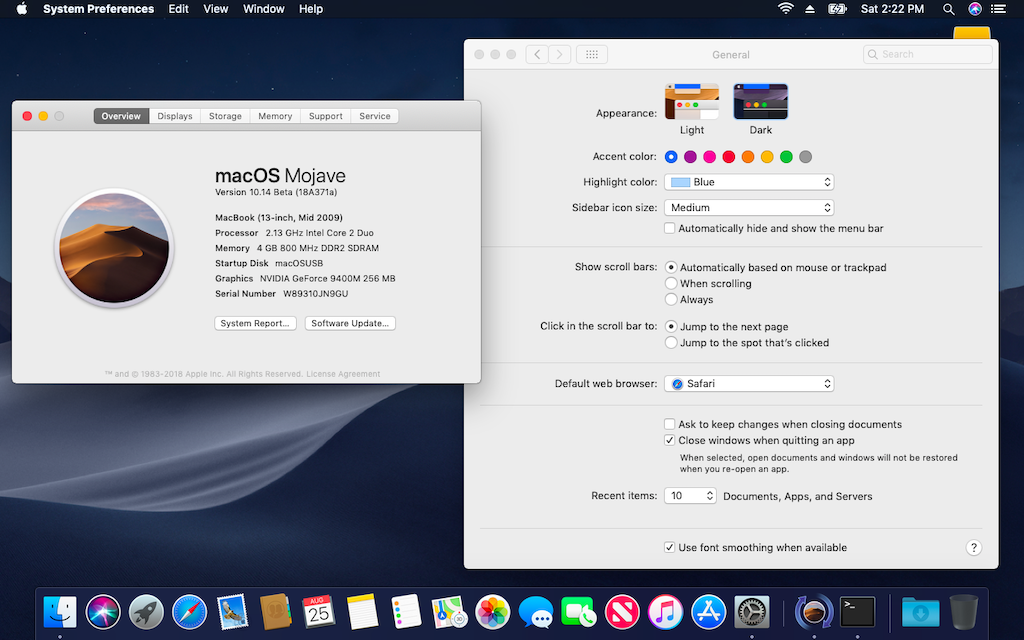Open Mail stamp icon in Dock
The height and width of the screenshot is (640, 1024).
tap(232, 612)
